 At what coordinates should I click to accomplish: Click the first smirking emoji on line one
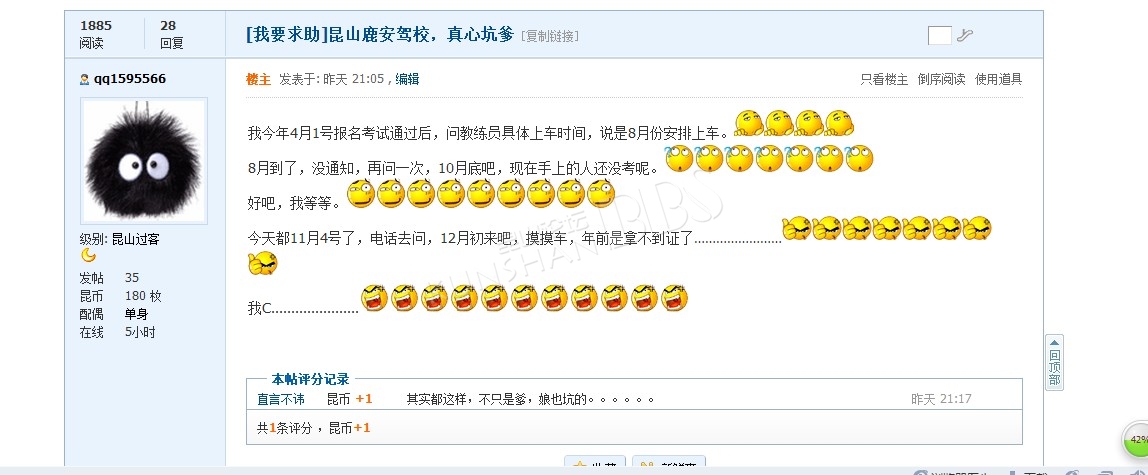point(748,123)
